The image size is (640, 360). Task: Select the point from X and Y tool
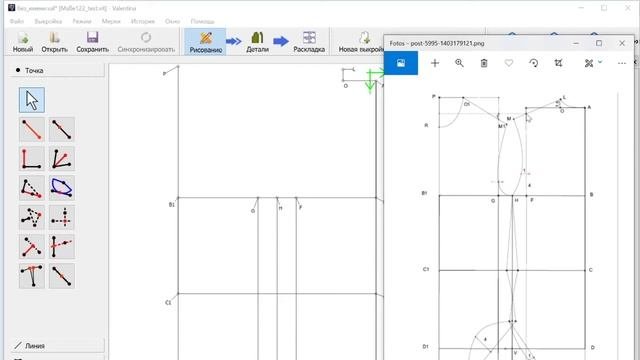click(62, 218)
